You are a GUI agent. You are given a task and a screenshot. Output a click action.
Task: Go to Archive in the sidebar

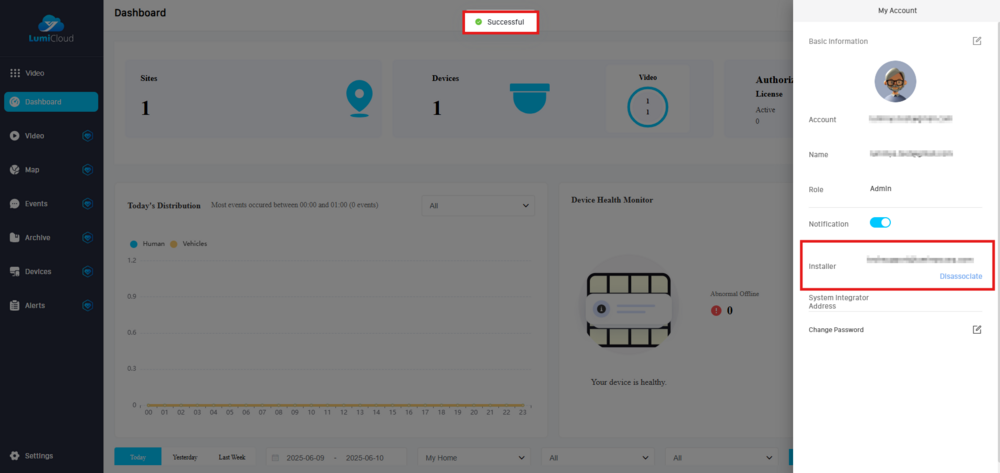37,238
